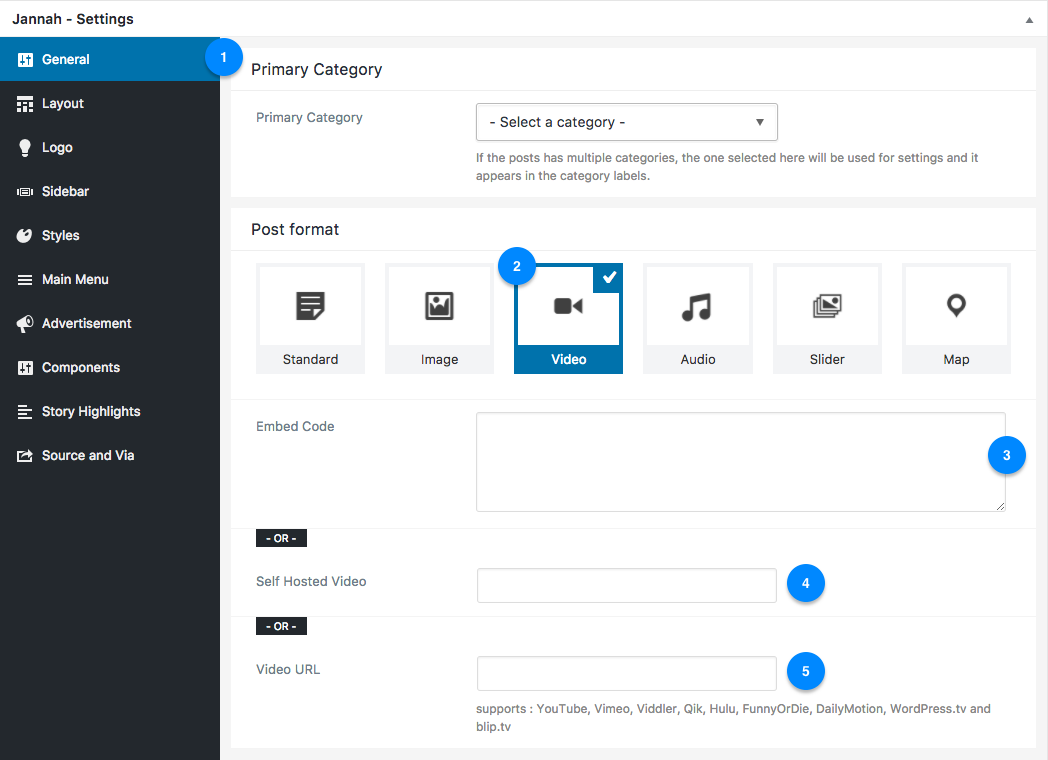Image resolution: width=1048 pixels, height=760 pixels.
Task: Open the Story Highlights tab
Action: click(x=110, y=412)
